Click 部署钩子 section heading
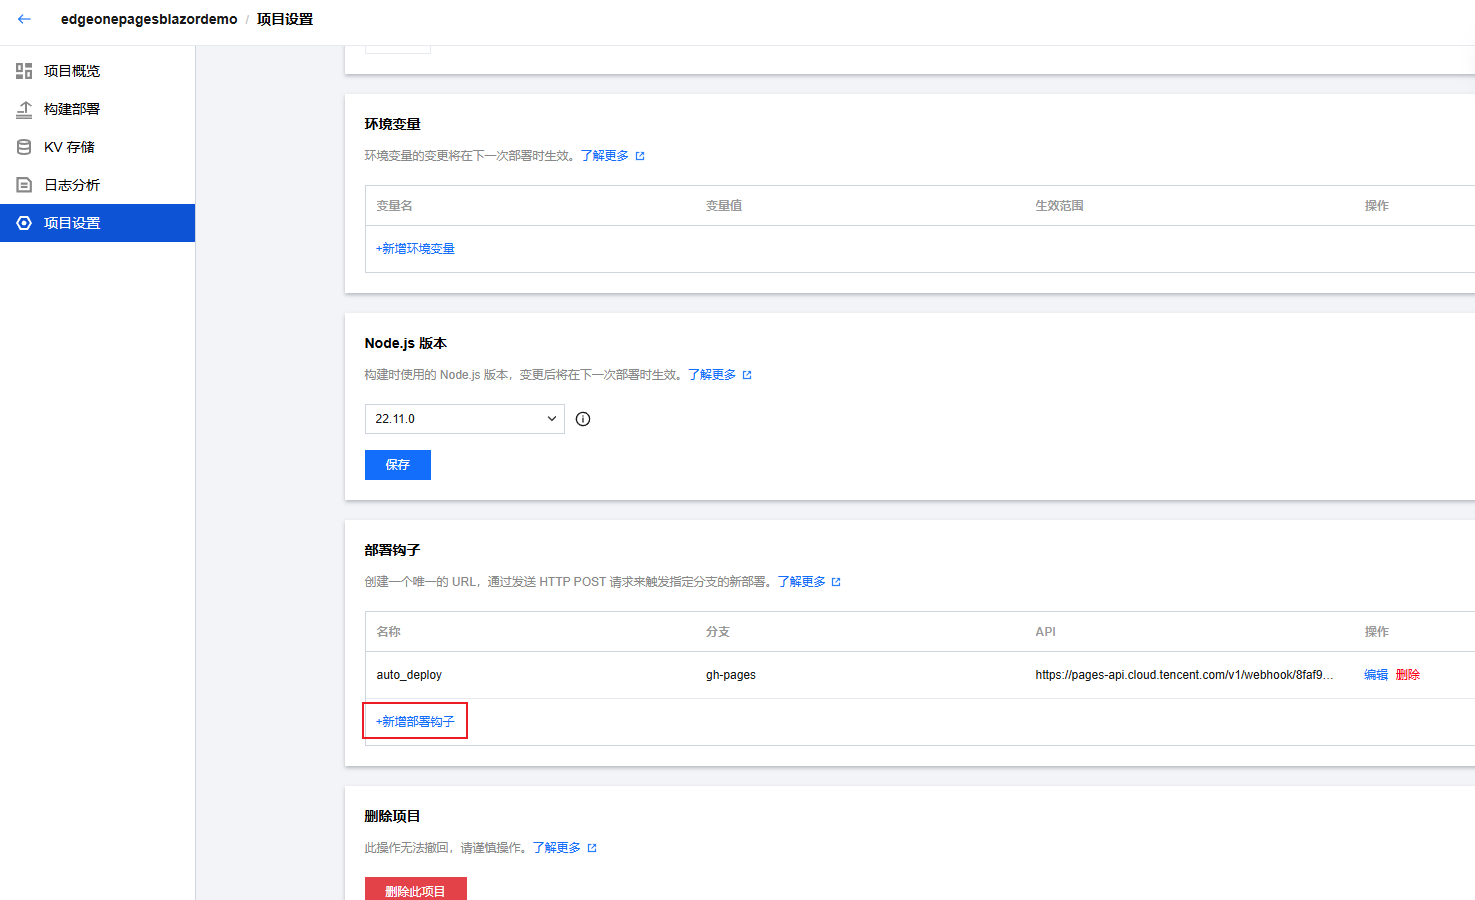1475x900 pixels. (x=393, y=550)
